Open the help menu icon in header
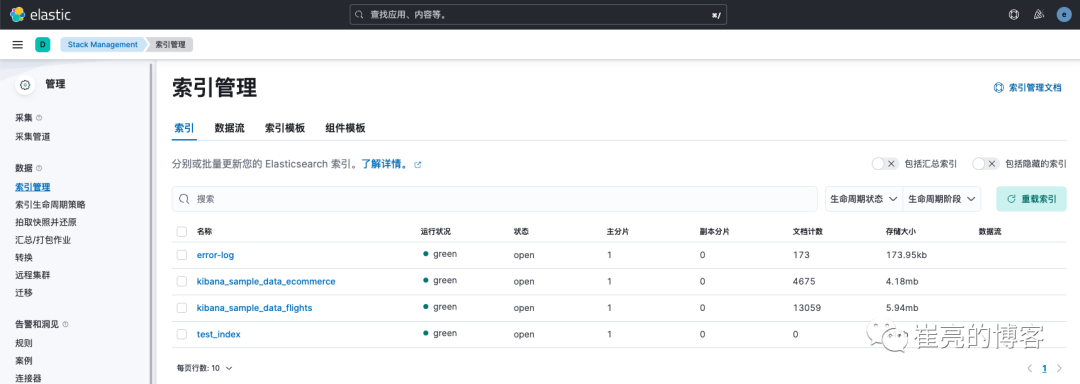The image size is (1080, 384). coord(1013,14)
